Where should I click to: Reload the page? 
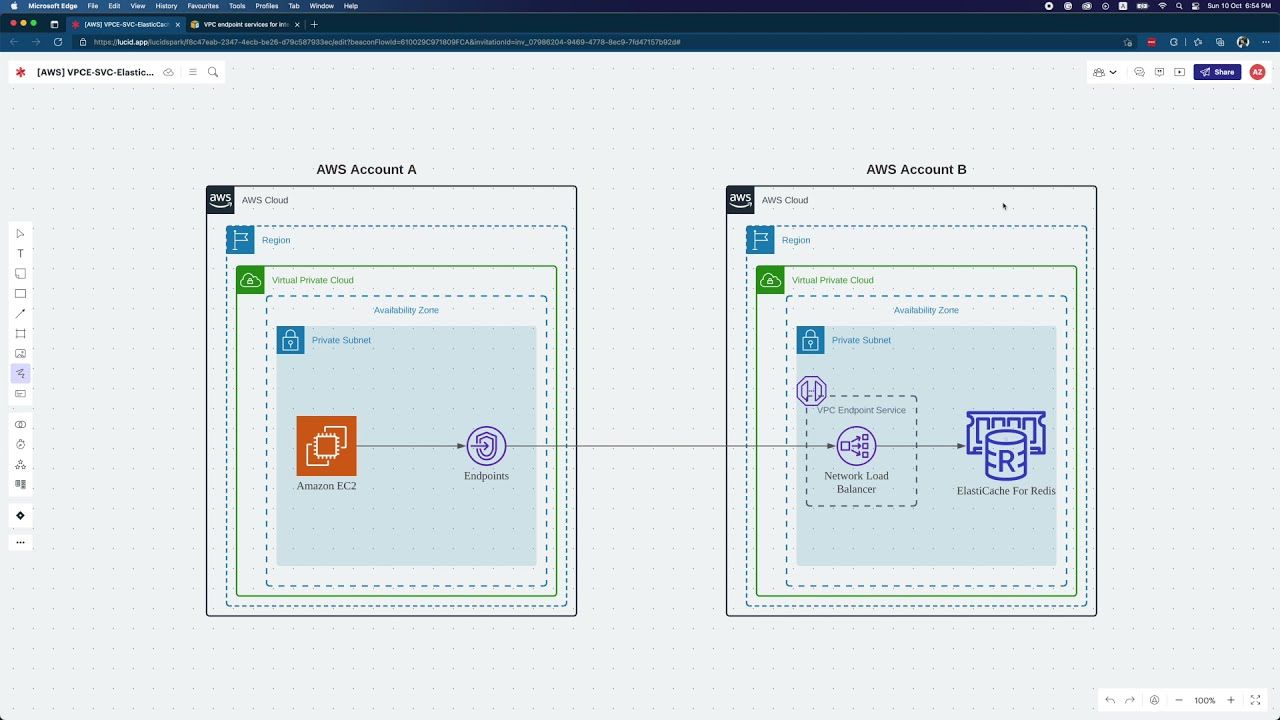coord(58,42)
